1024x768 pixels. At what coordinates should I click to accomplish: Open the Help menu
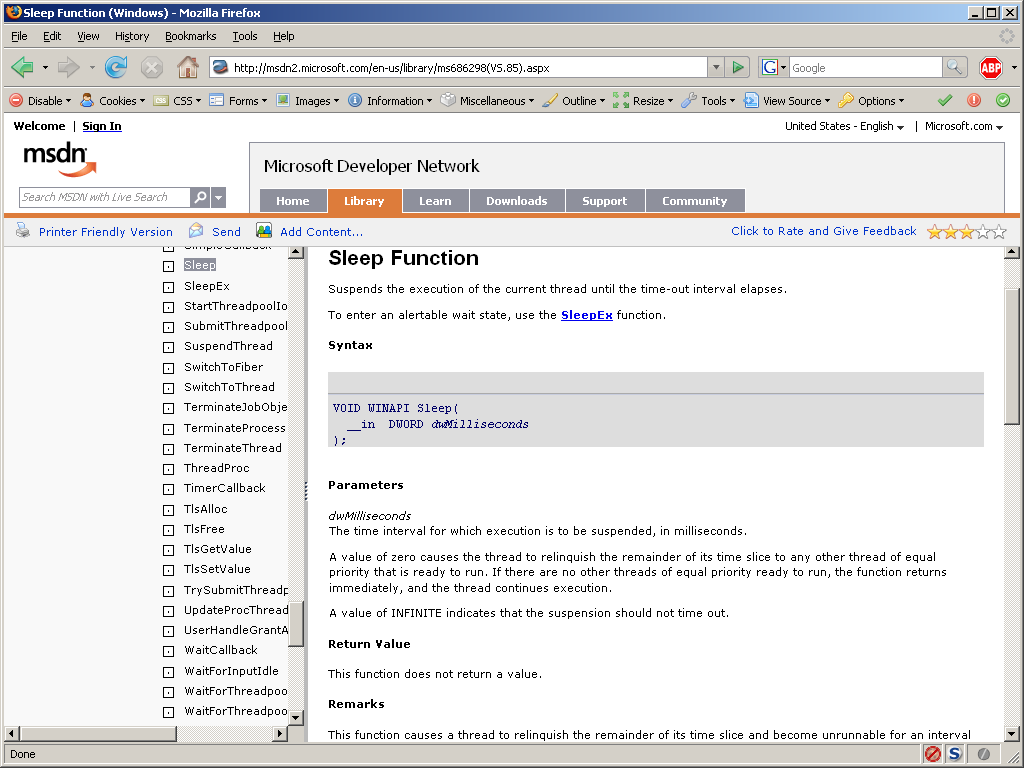coord(283,36)
